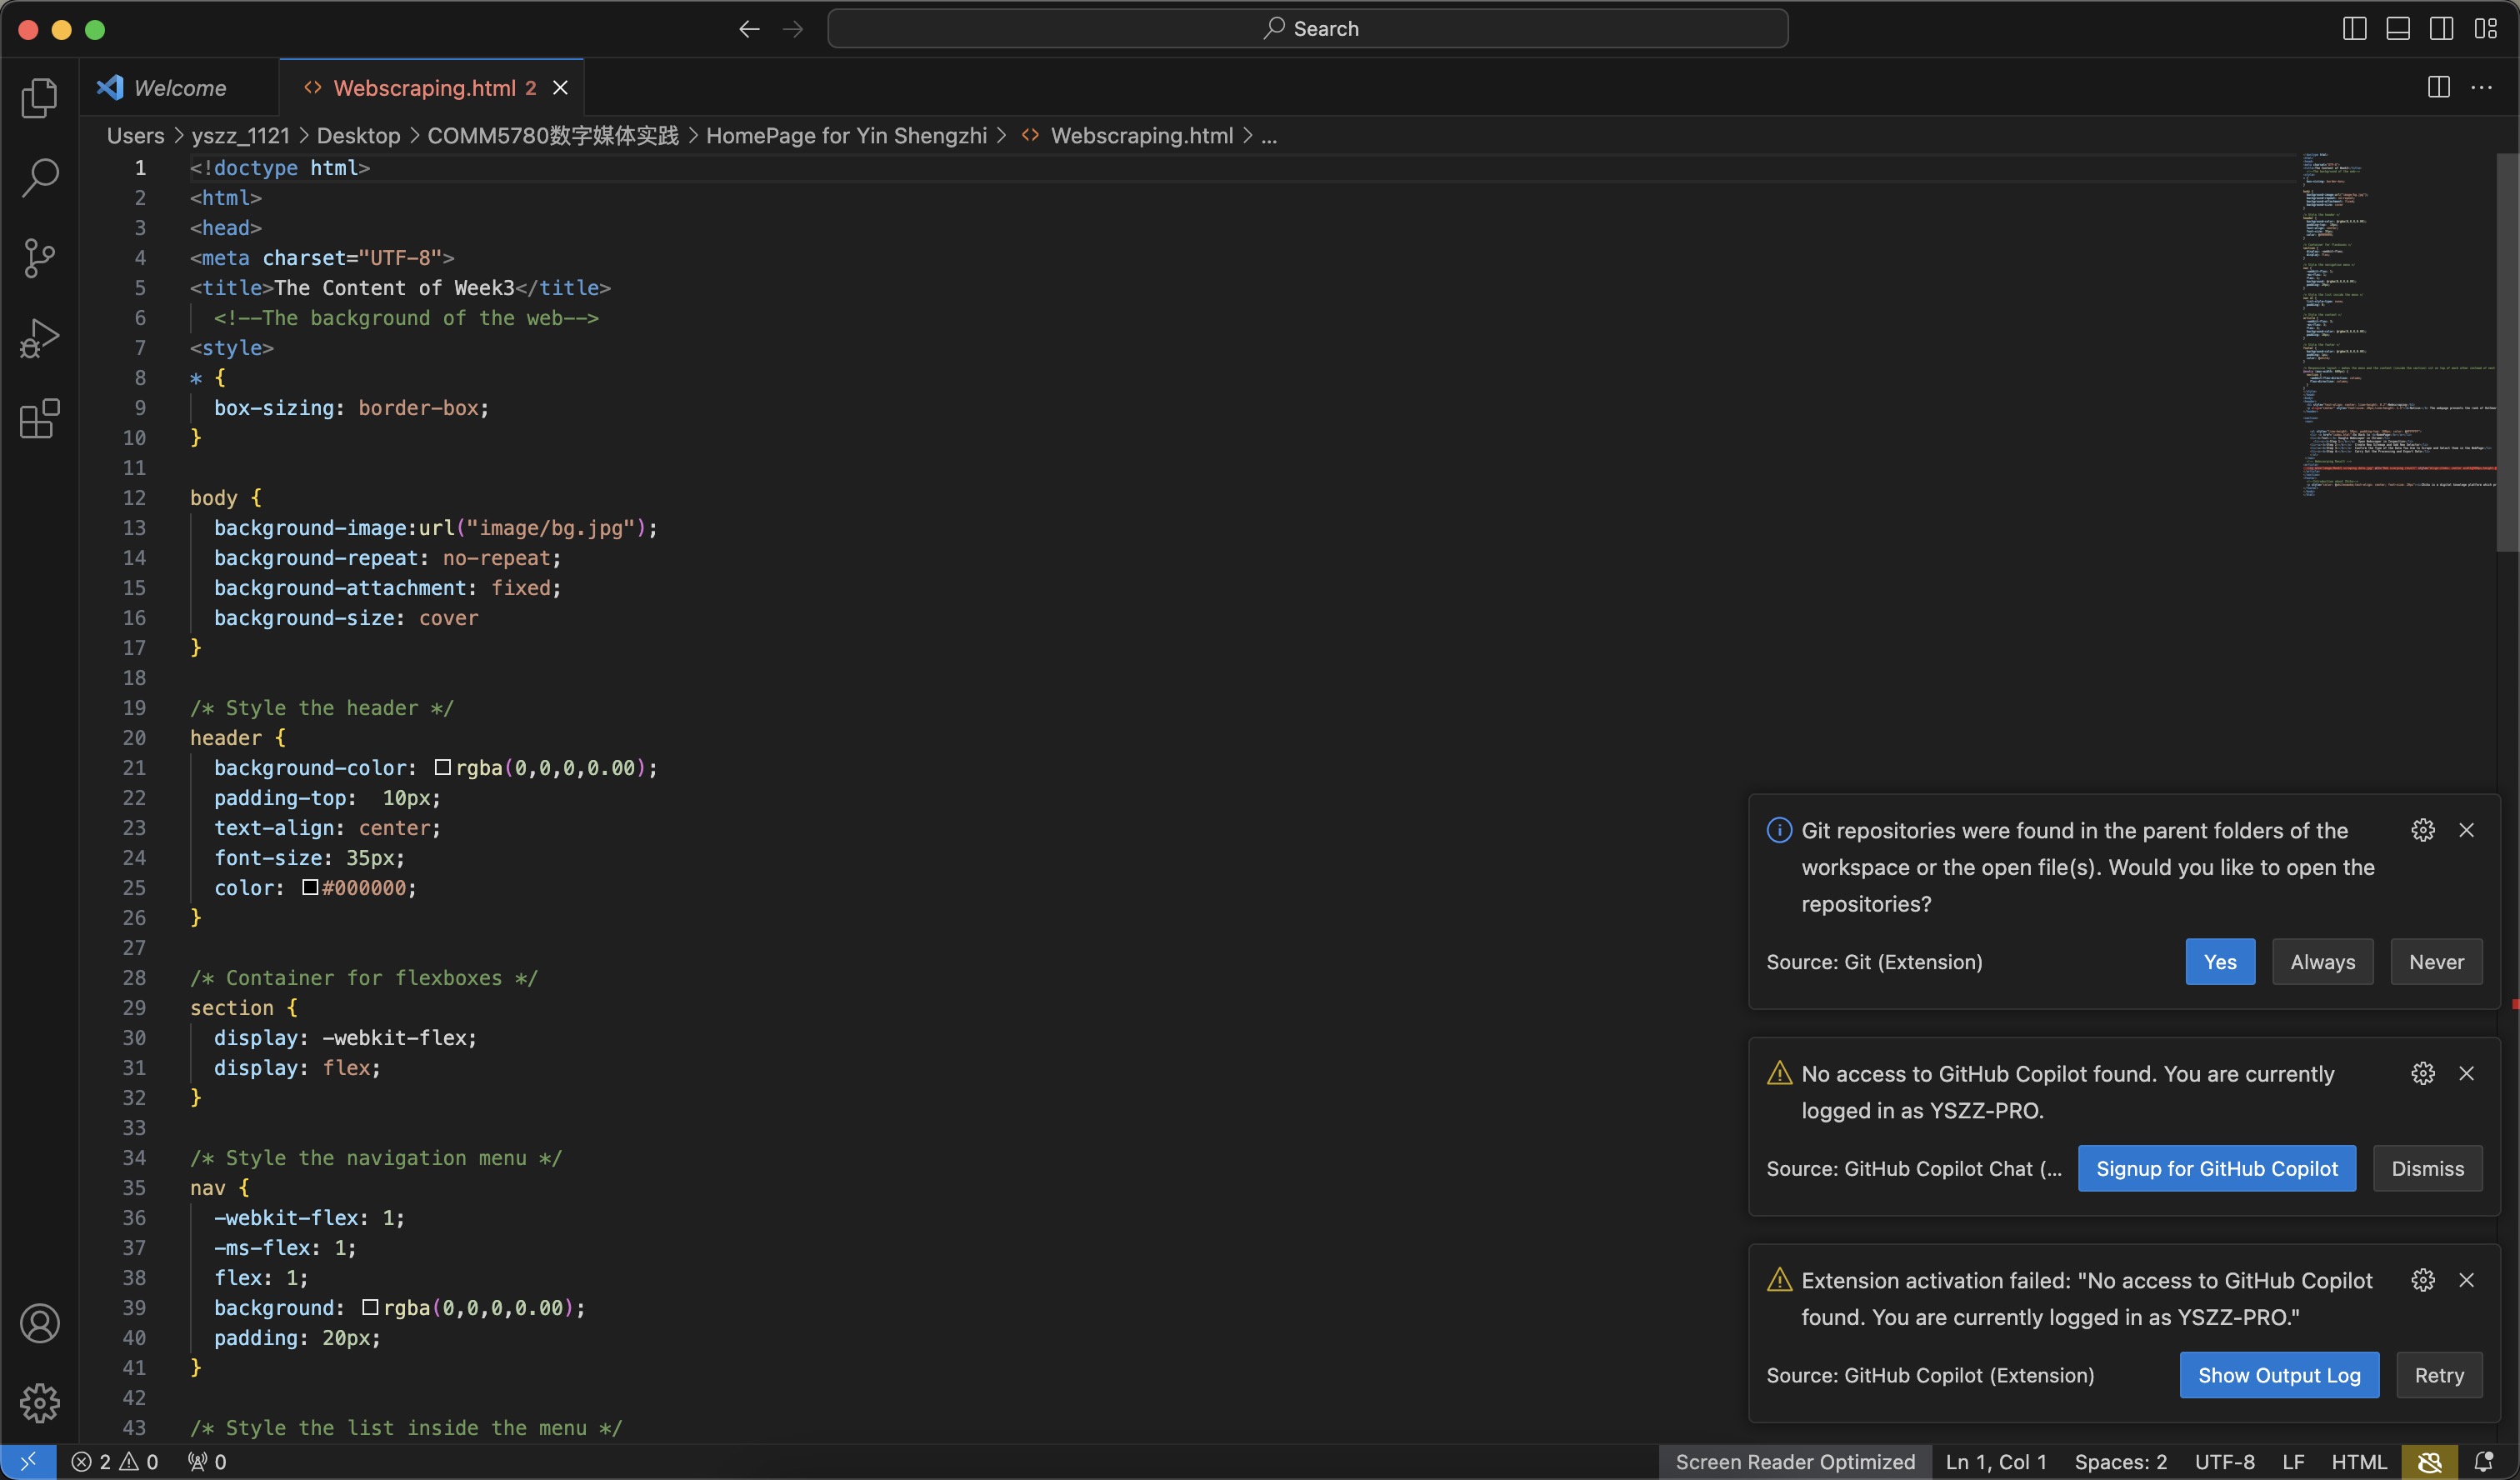
Task: Click Yes to open Git repositories
Action: click(x=2219, y=961)
